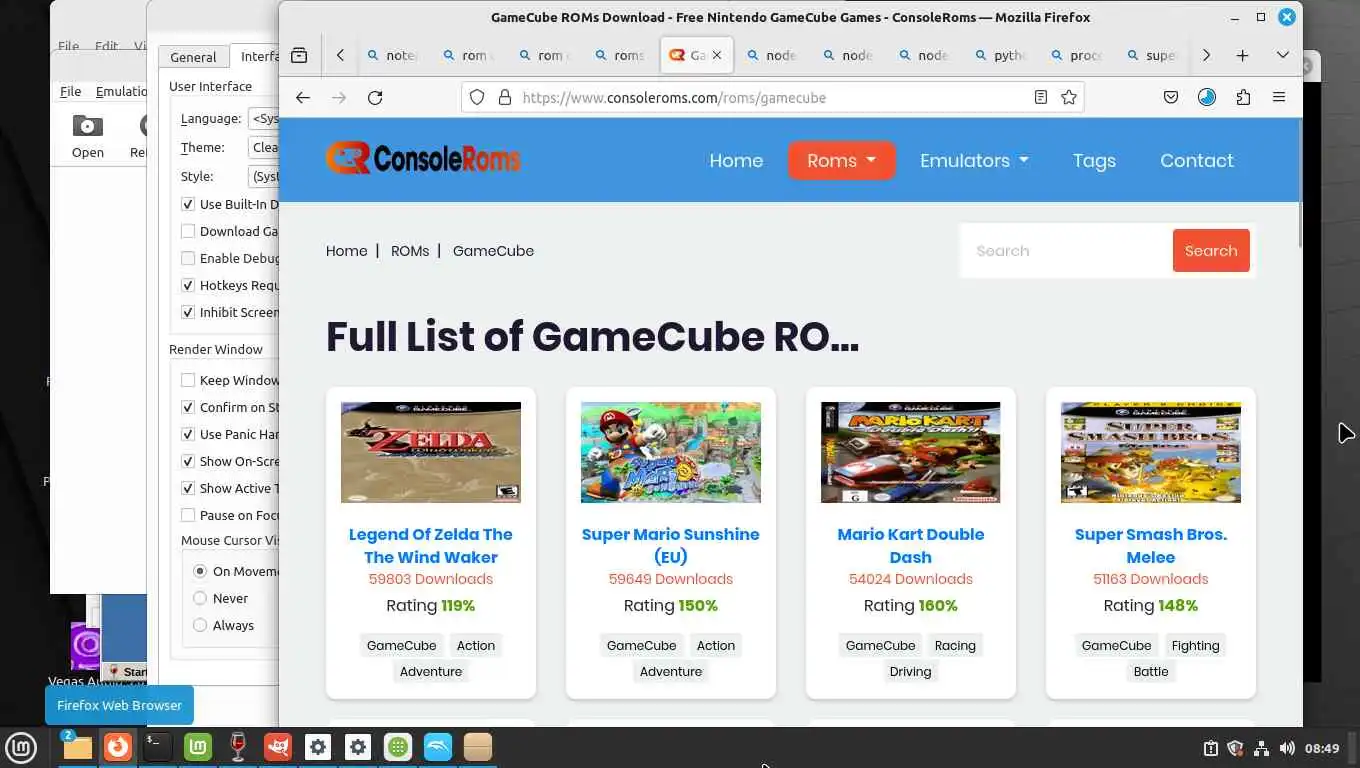The height and width of the screenshot is (768, 1360).
Task: Select On Movement cursor visibility radio
Action: coord(200,571)
